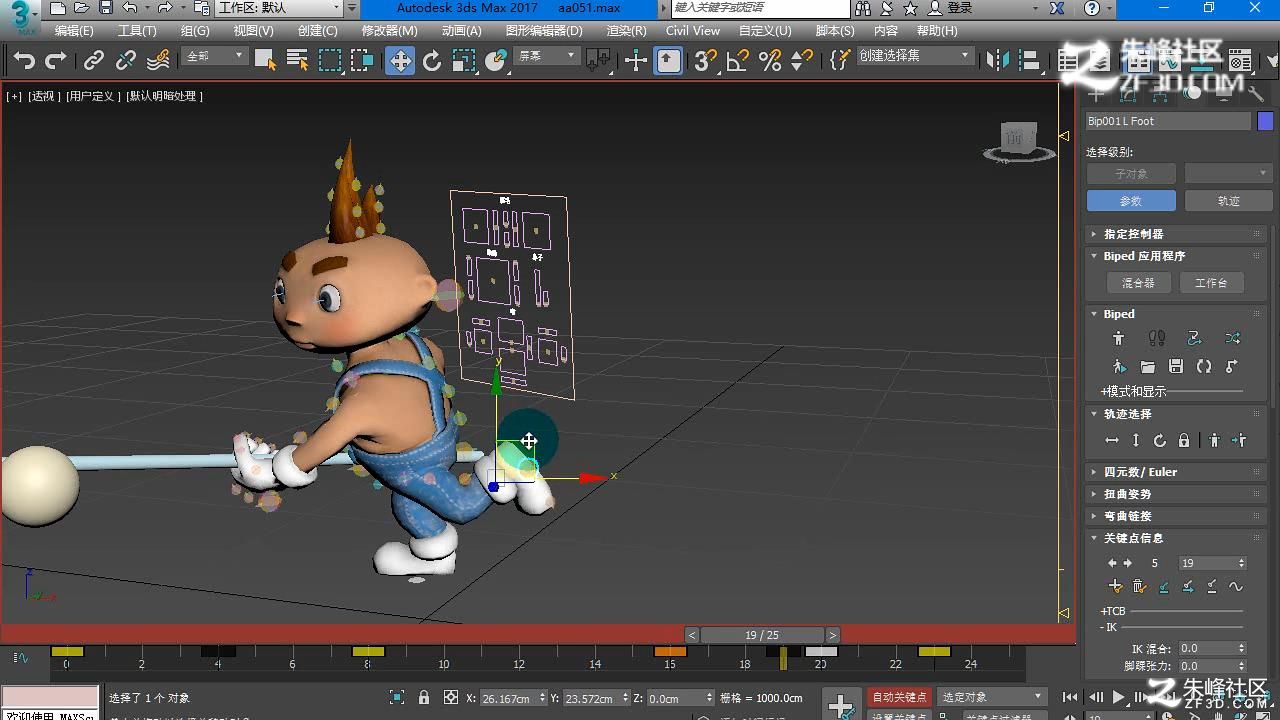Screen dimensions: 1280x720
Task: Click Body Vertical track selection icon
Action: click(x=1136, y=441)
